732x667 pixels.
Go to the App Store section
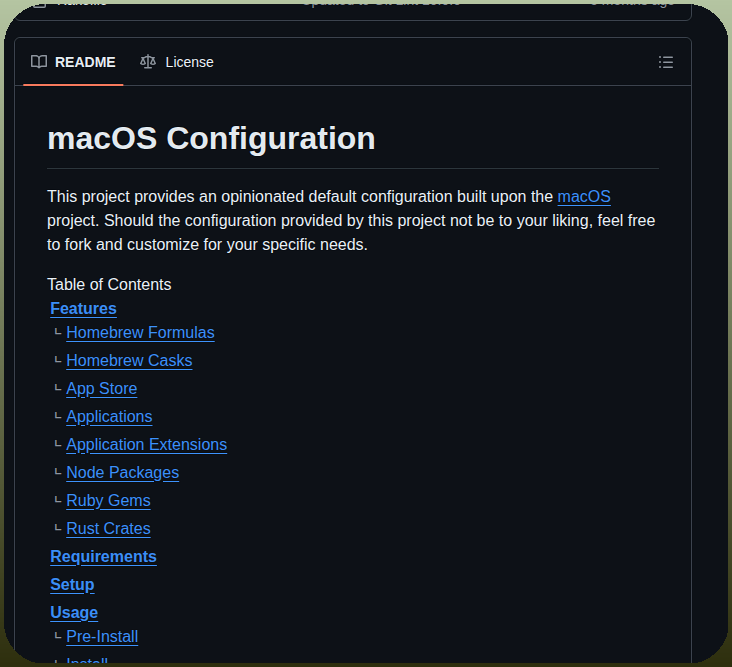point(102,388)
